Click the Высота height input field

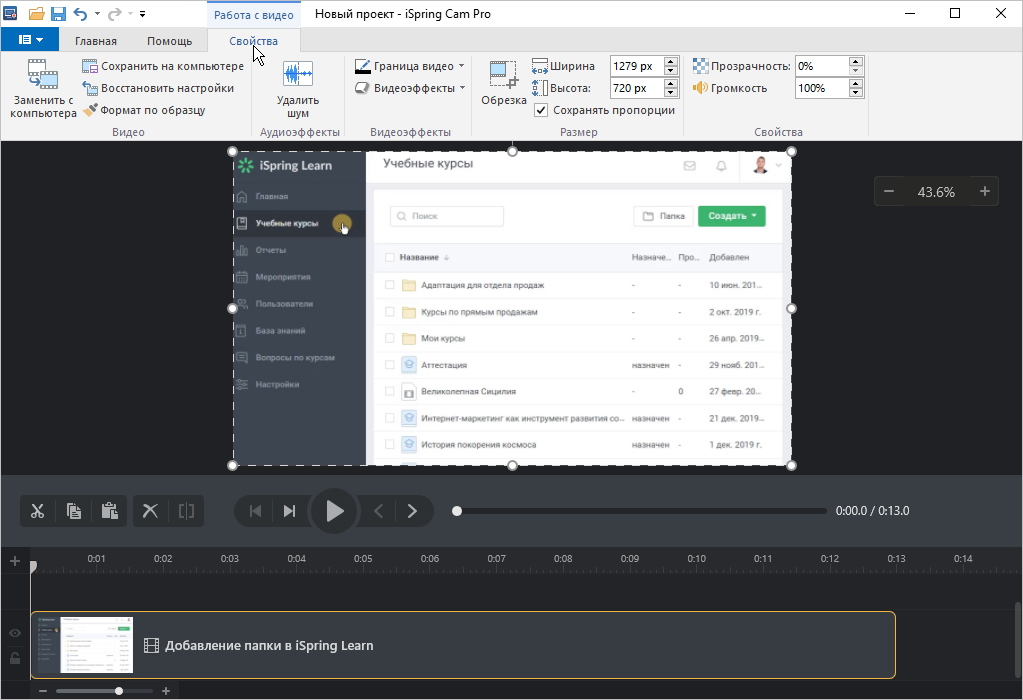pos(637,88)
